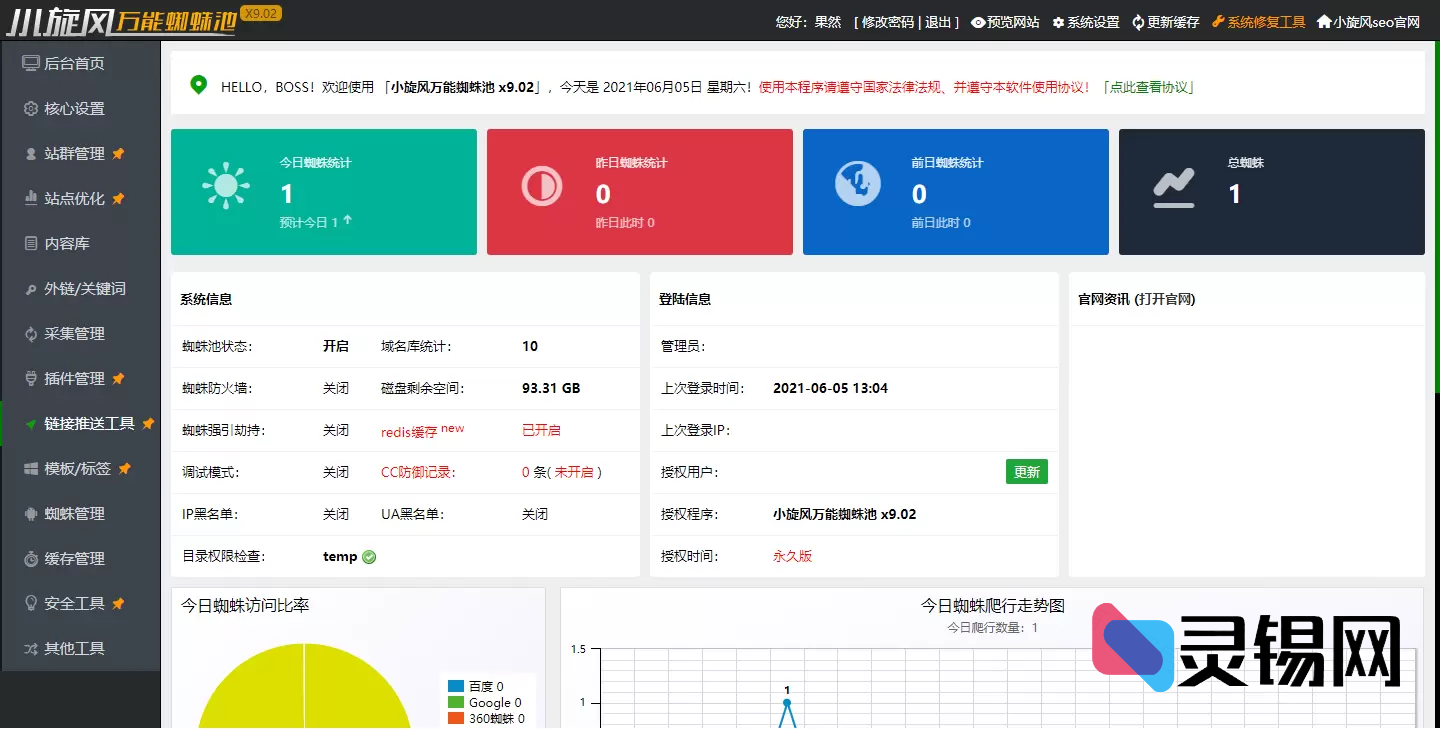Image resolution: width=1440 pixels, height=729 pixels.
Task: Click the 预览网站 eye icon in top bar
Action: coord(980,21)
